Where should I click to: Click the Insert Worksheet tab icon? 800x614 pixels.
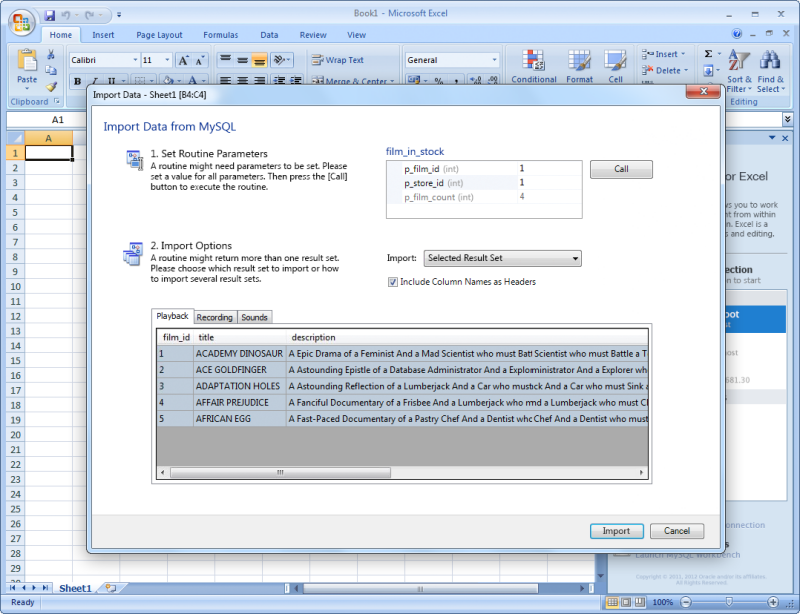point(111,588)
